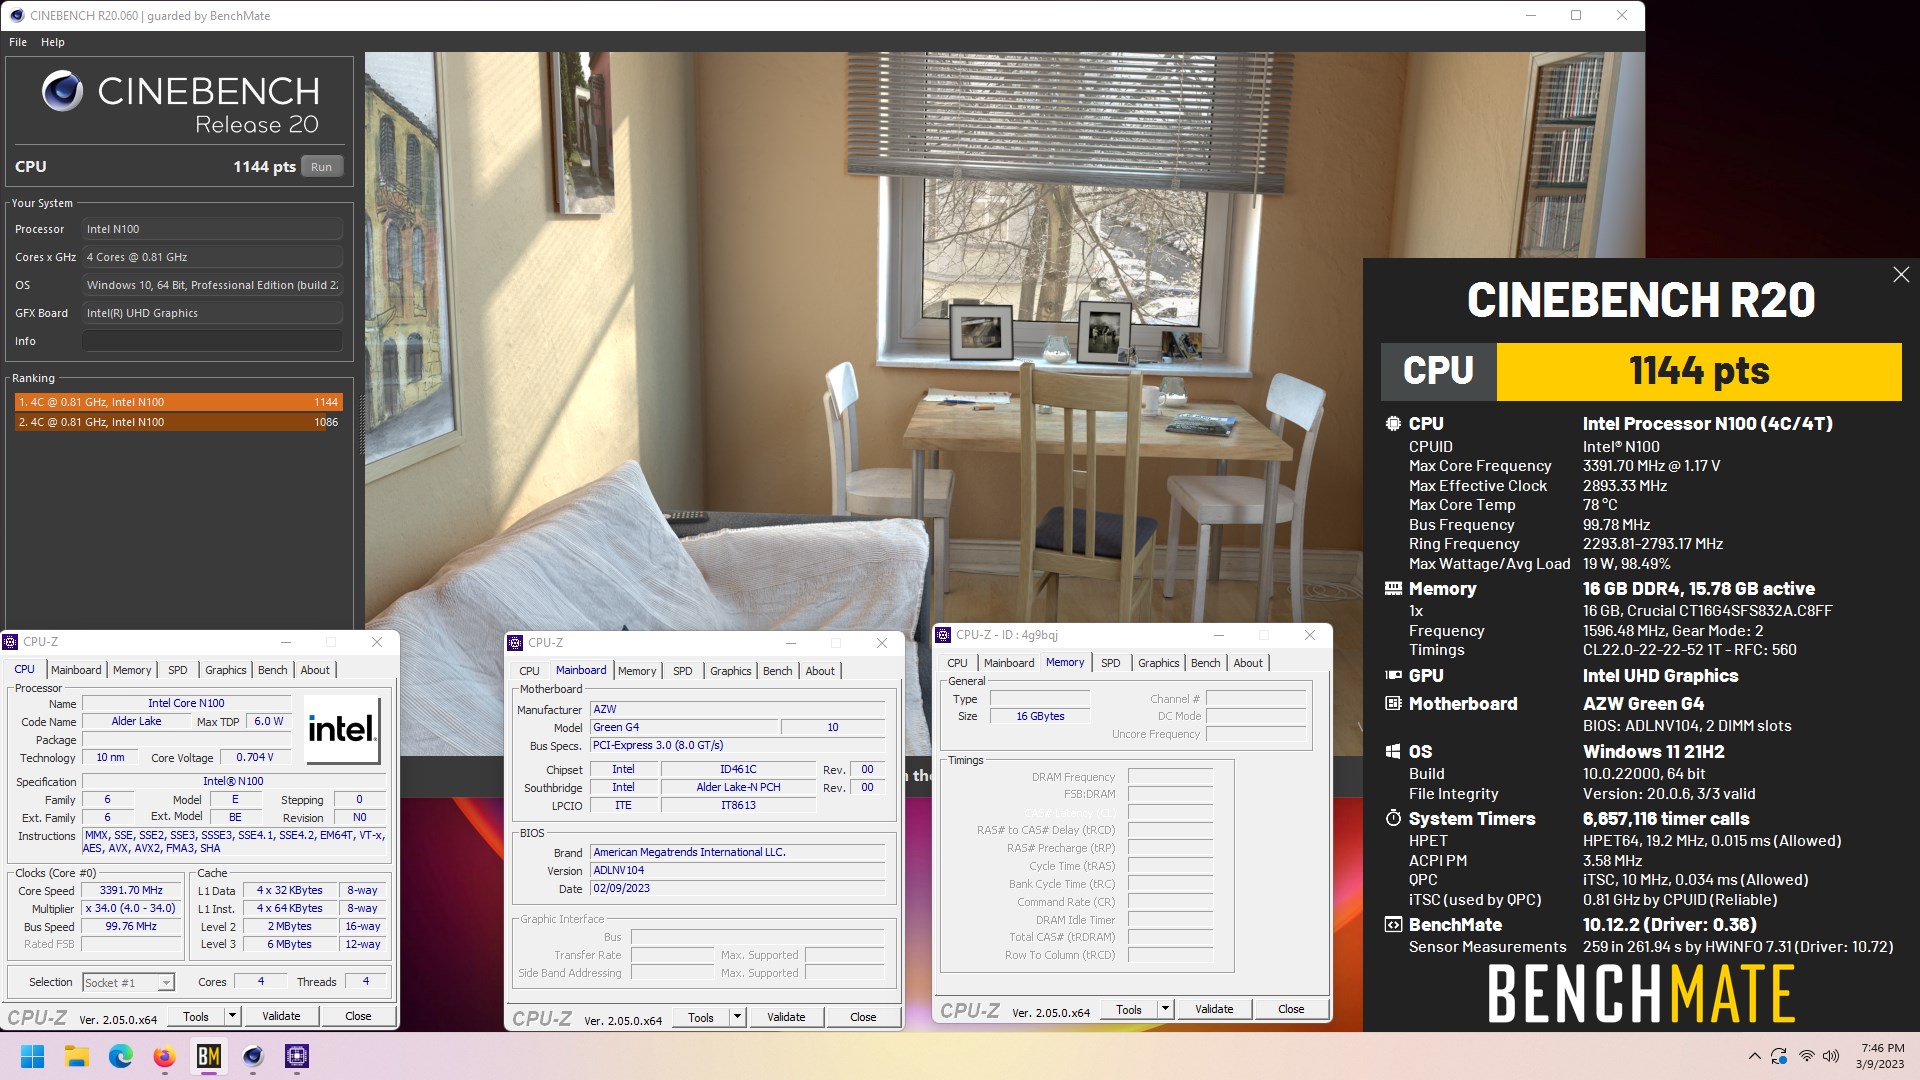Screen dimensions: 1920x1080
Task: Click CPU-Z icon in 4g9bqj window titlebar
Action: tap(943, 635)
